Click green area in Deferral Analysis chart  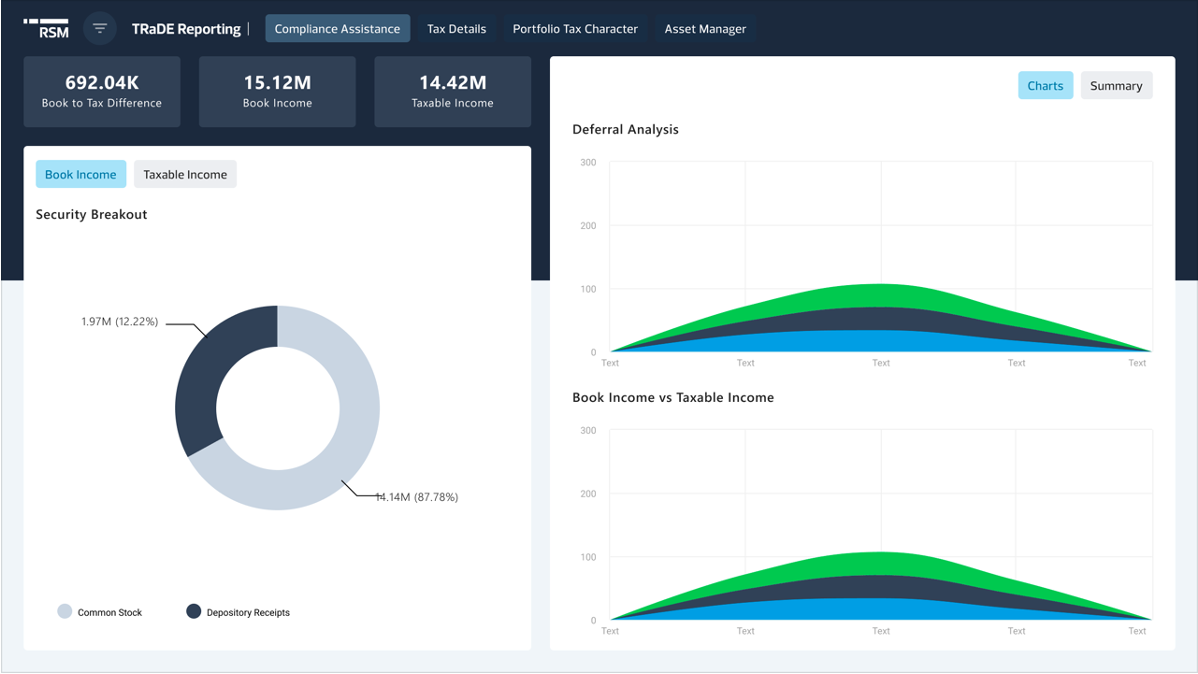point(880,295)
